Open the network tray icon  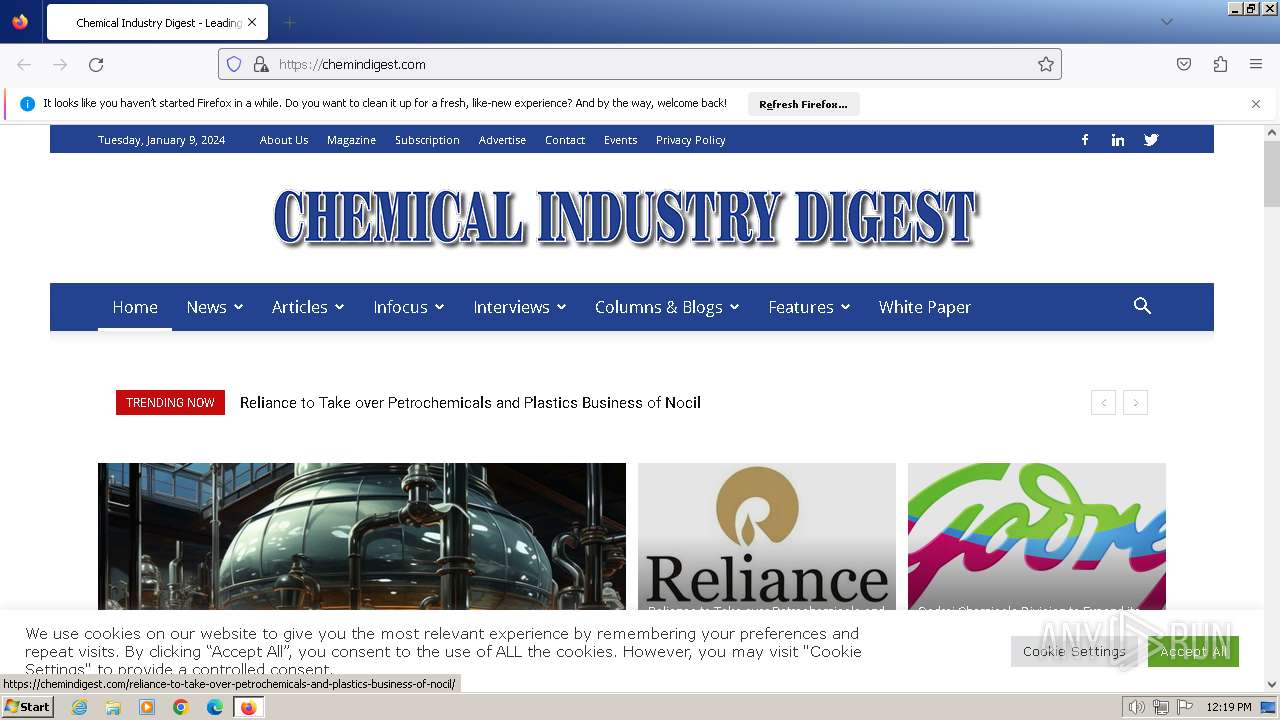1160,707
